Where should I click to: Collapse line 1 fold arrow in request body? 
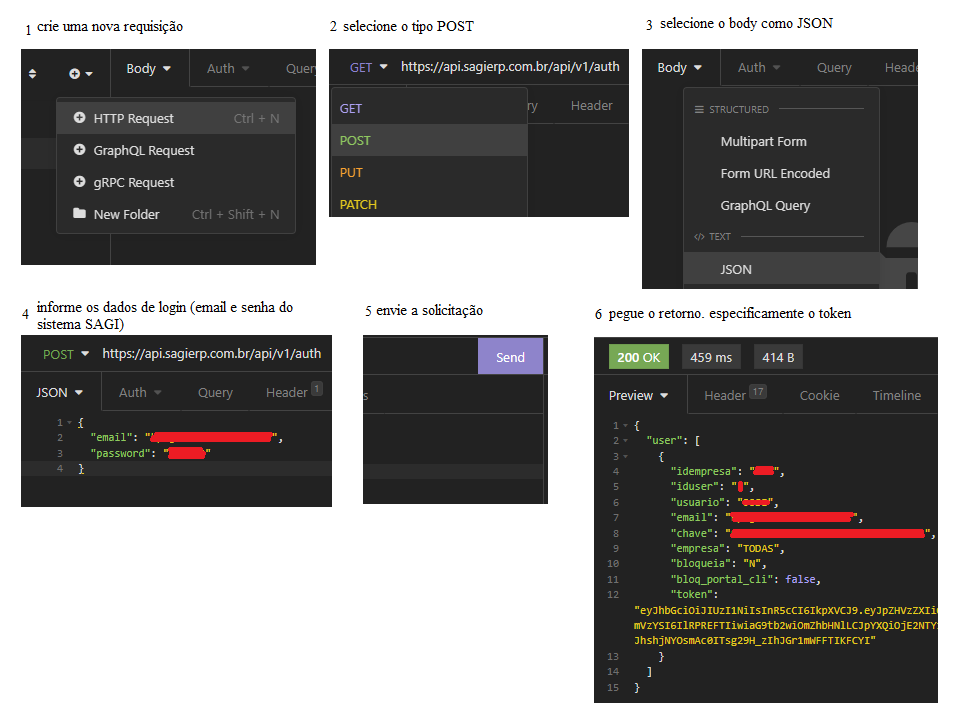coord(70,423)
